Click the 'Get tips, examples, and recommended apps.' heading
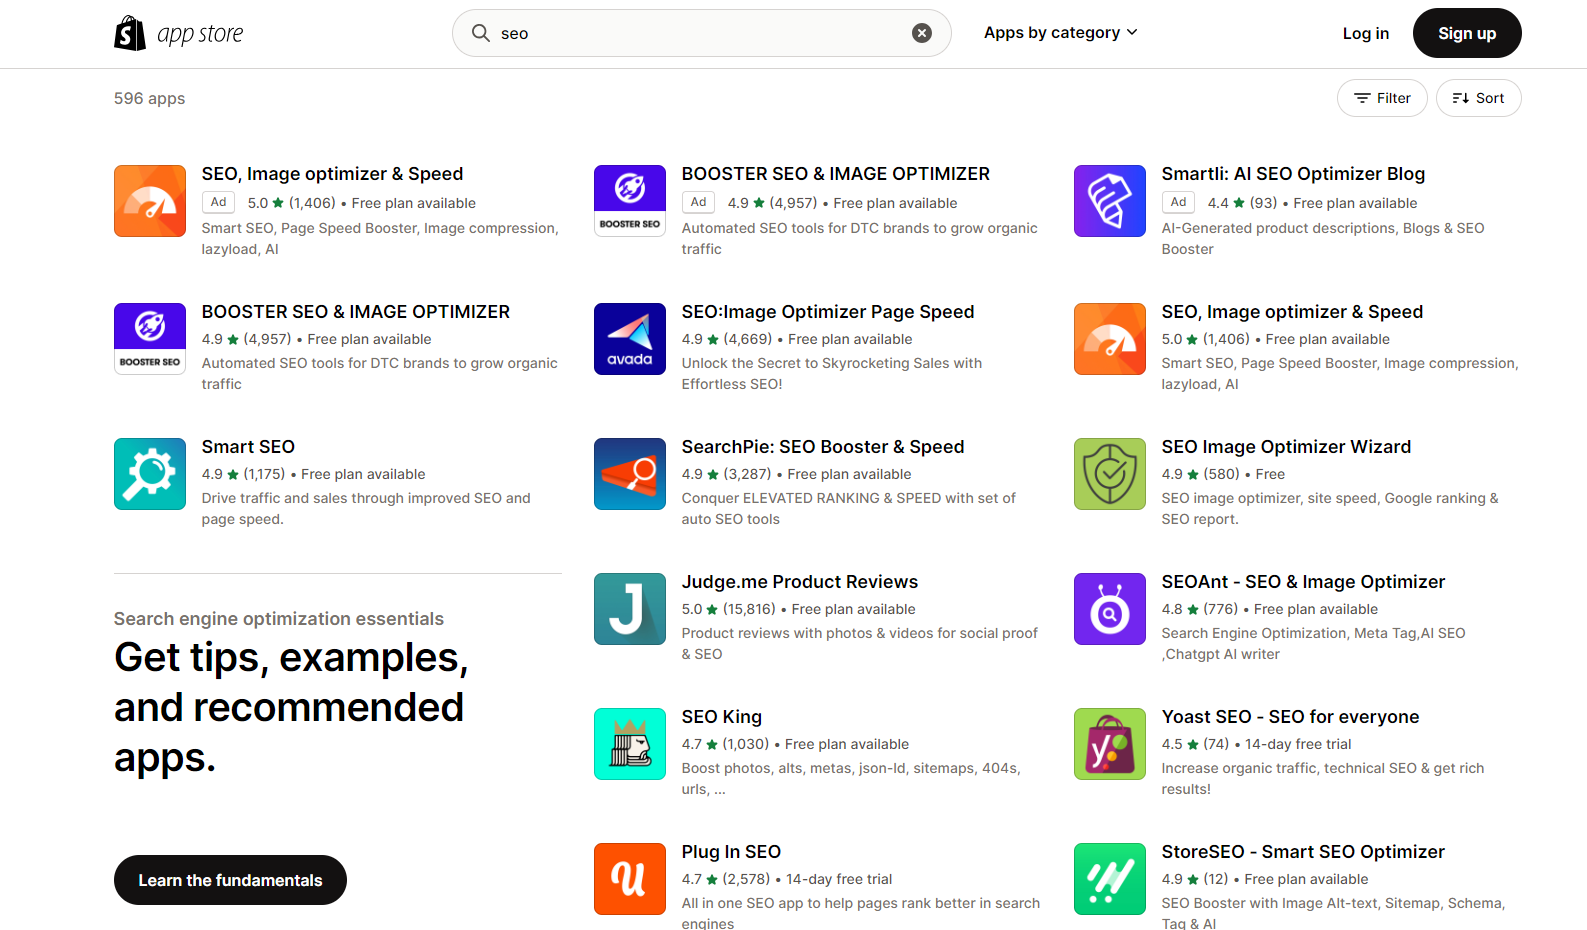Image resolution: width=1587 pixels, height=930 pixels. click(x=291, y=707)
